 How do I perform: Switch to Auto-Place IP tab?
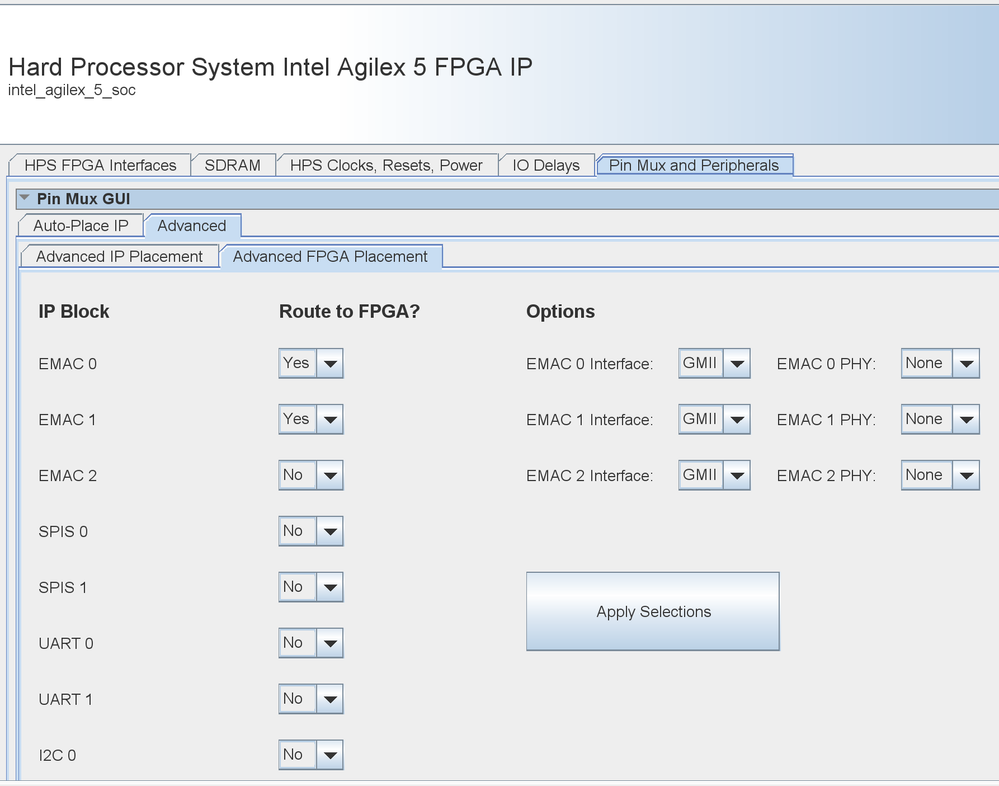click(80, 225)
